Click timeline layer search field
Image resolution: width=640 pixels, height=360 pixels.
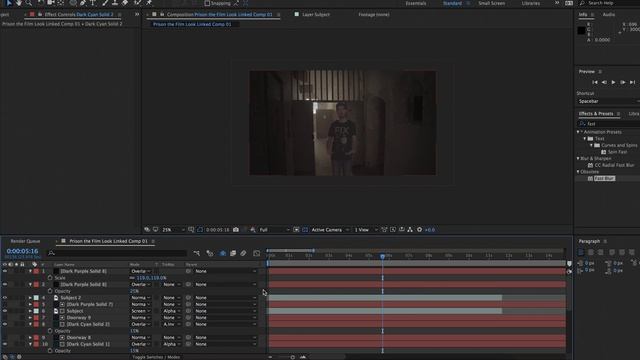(x=117, y=253)
